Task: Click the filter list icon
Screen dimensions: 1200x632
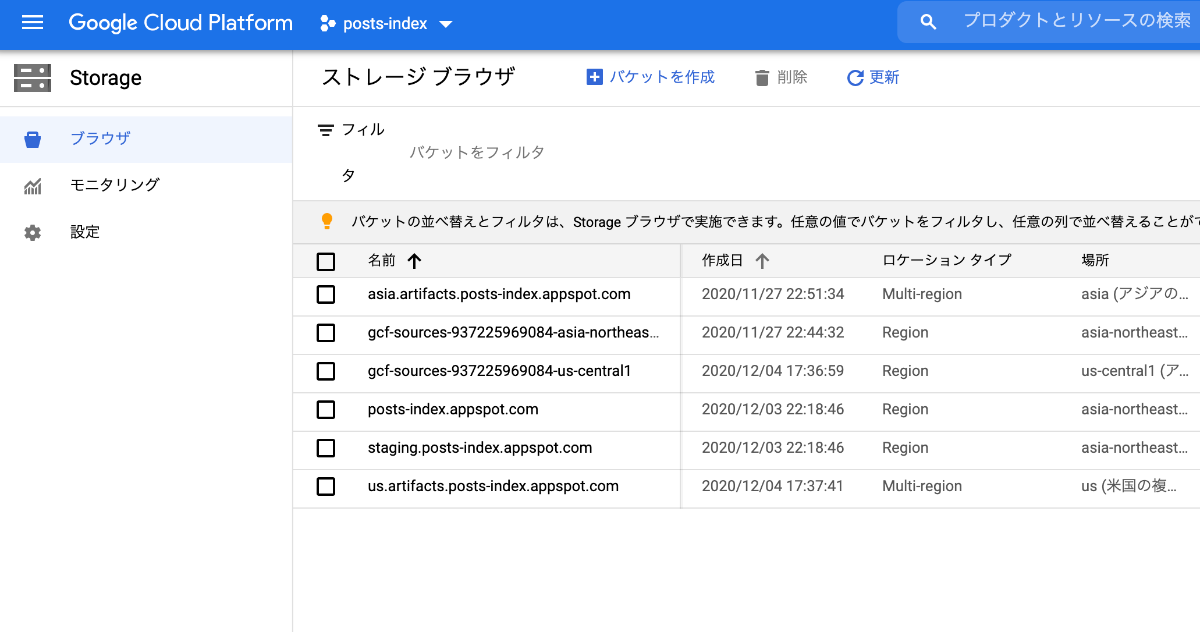Action: click(325, 130)
